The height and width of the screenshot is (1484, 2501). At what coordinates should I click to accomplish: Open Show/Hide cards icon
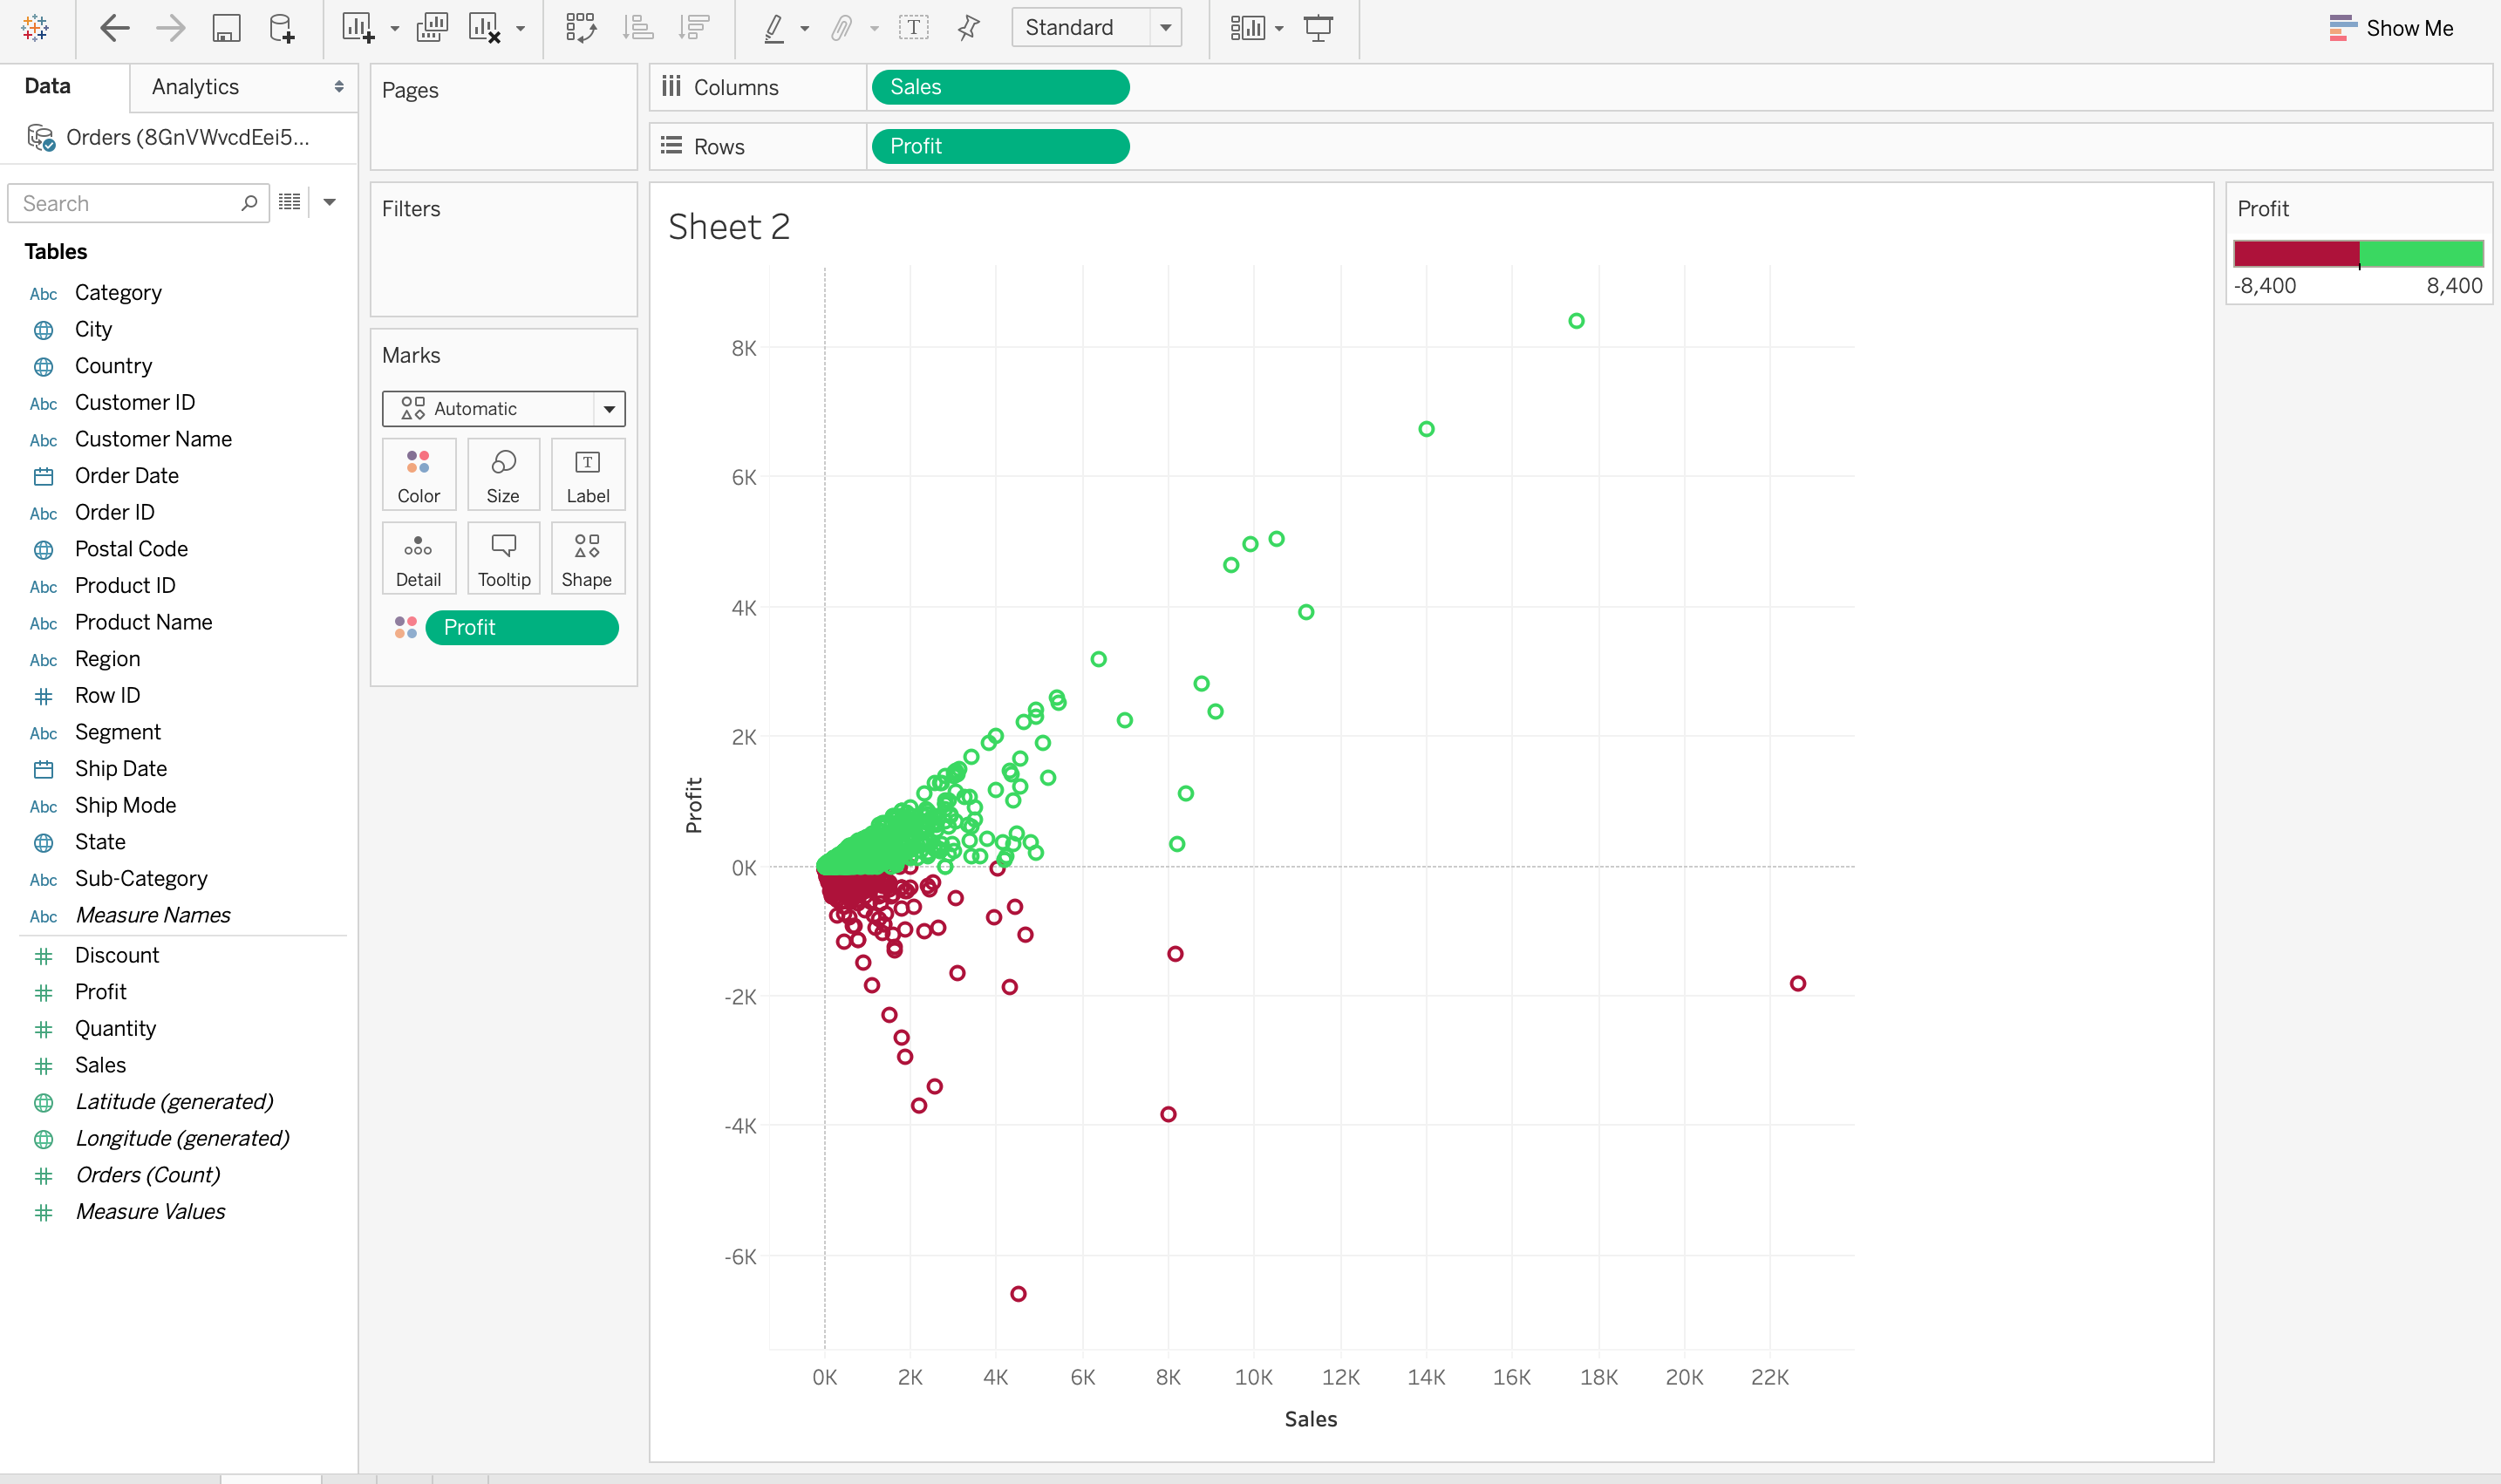[1247, 27]
